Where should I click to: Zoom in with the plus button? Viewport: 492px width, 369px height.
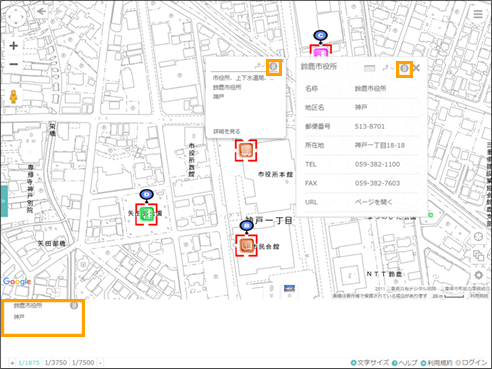pyautogui.click(x=14, y=46)
